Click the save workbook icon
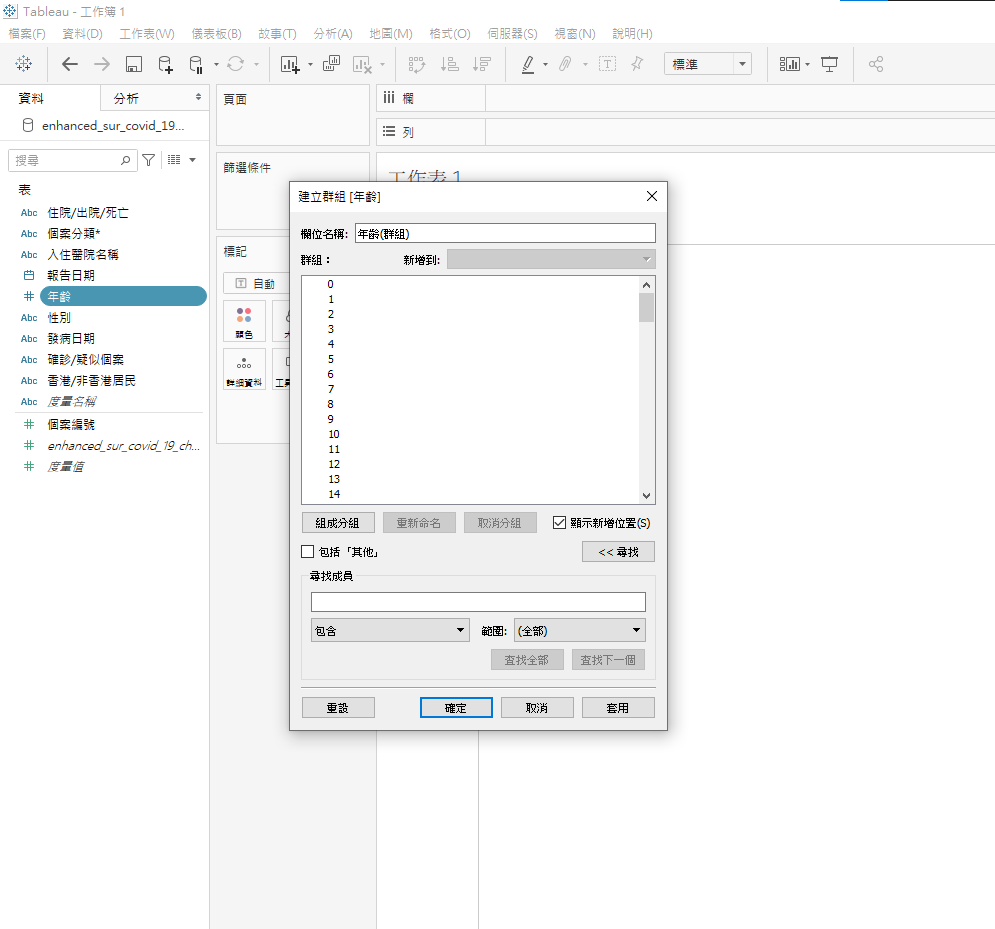The height and width of the screenshot is (929, 995). [133, 64]
